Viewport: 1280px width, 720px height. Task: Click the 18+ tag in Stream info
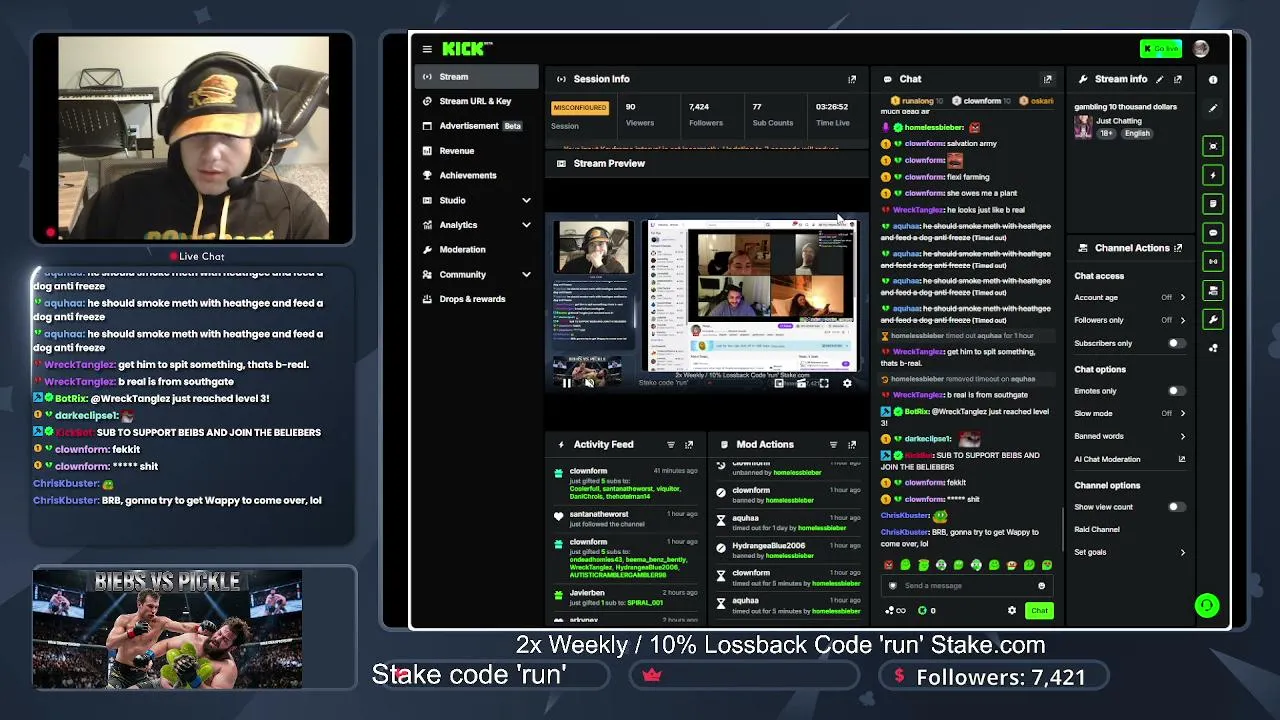pos(1108,133)
